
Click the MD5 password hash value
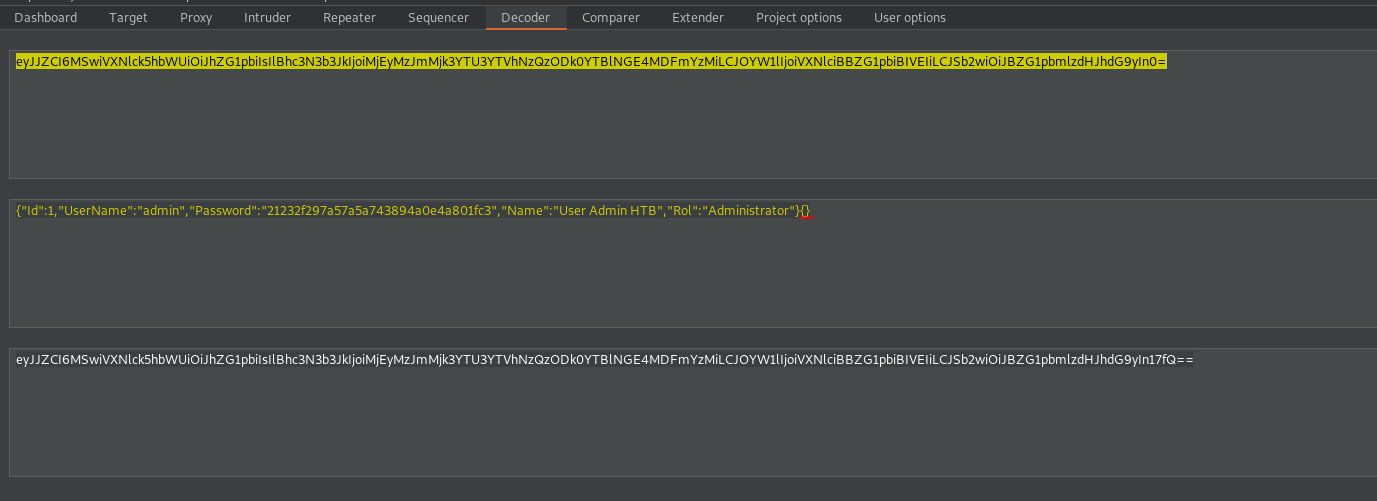pyautogui.click(x=381, y=211)
